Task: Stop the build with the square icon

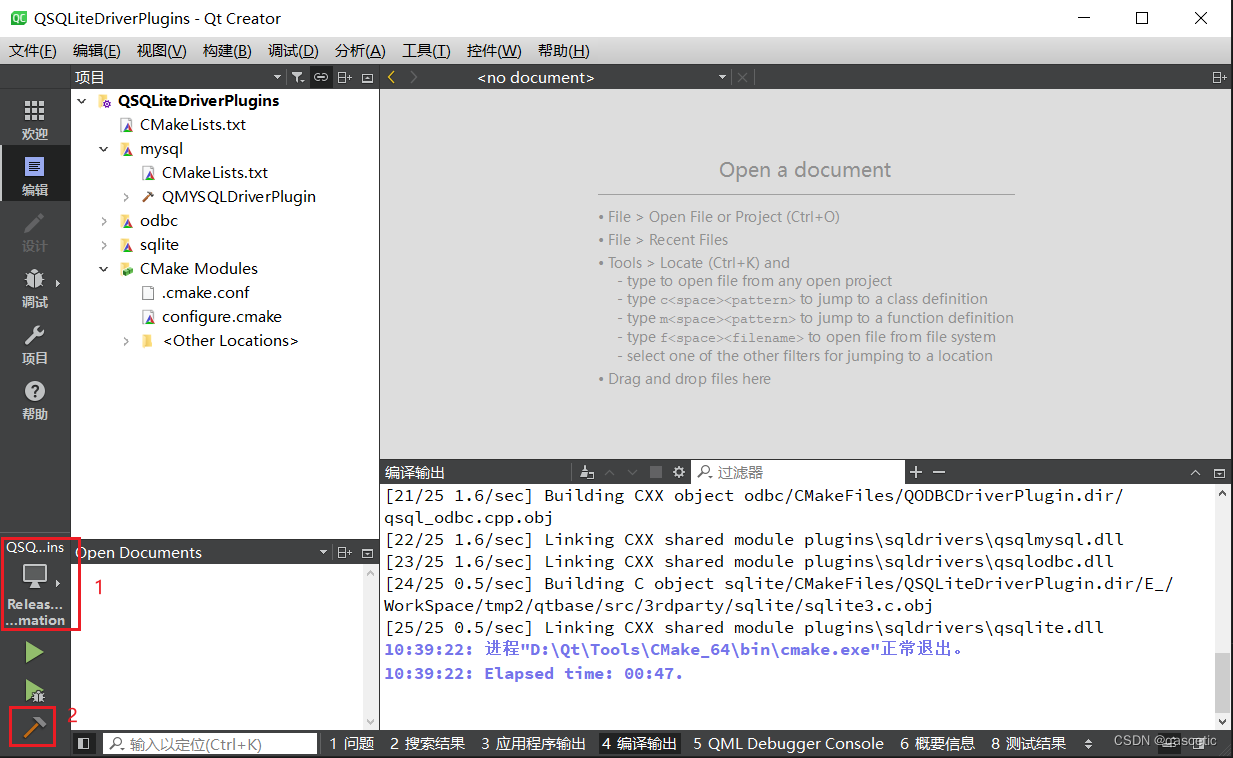Action: tap(656, 472)
